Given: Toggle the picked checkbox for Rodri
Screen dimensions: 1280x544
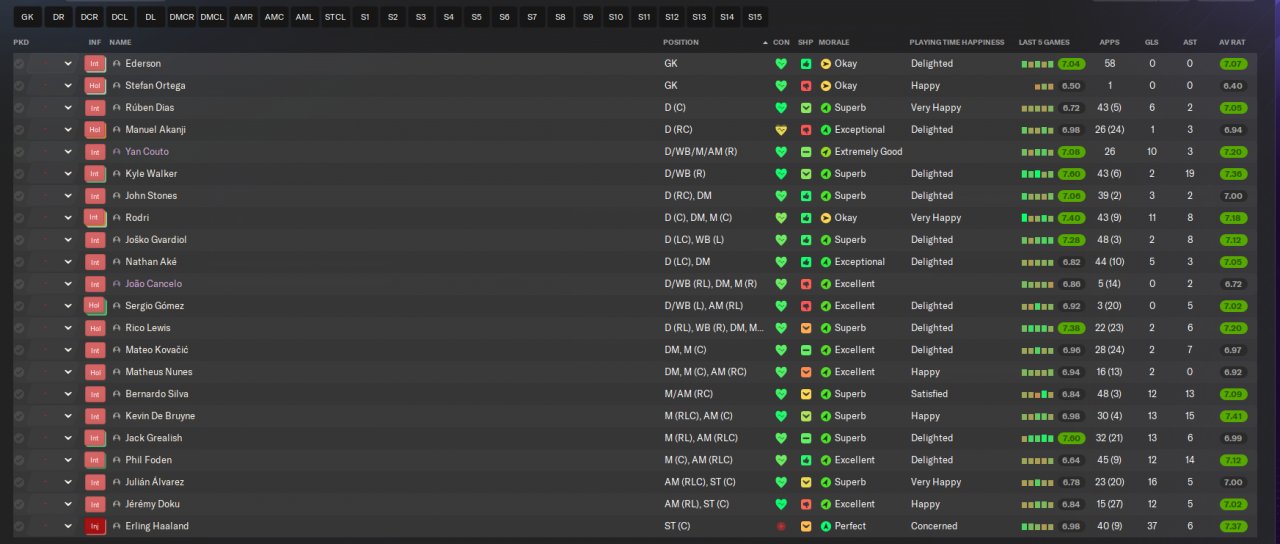Looking at the screenshot, I should tap(19, 217).
